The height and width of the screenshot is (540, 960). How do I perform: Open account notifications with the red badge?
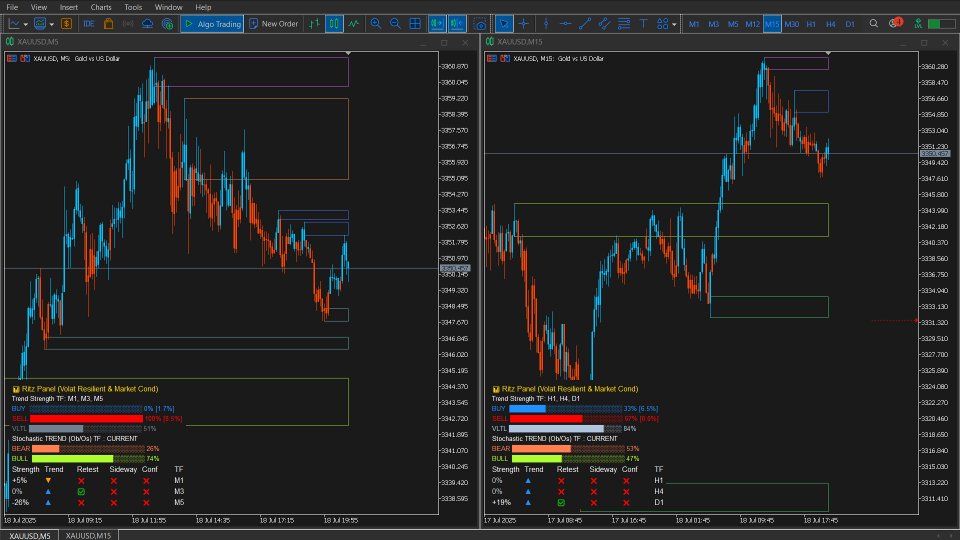tap(896, 23)
